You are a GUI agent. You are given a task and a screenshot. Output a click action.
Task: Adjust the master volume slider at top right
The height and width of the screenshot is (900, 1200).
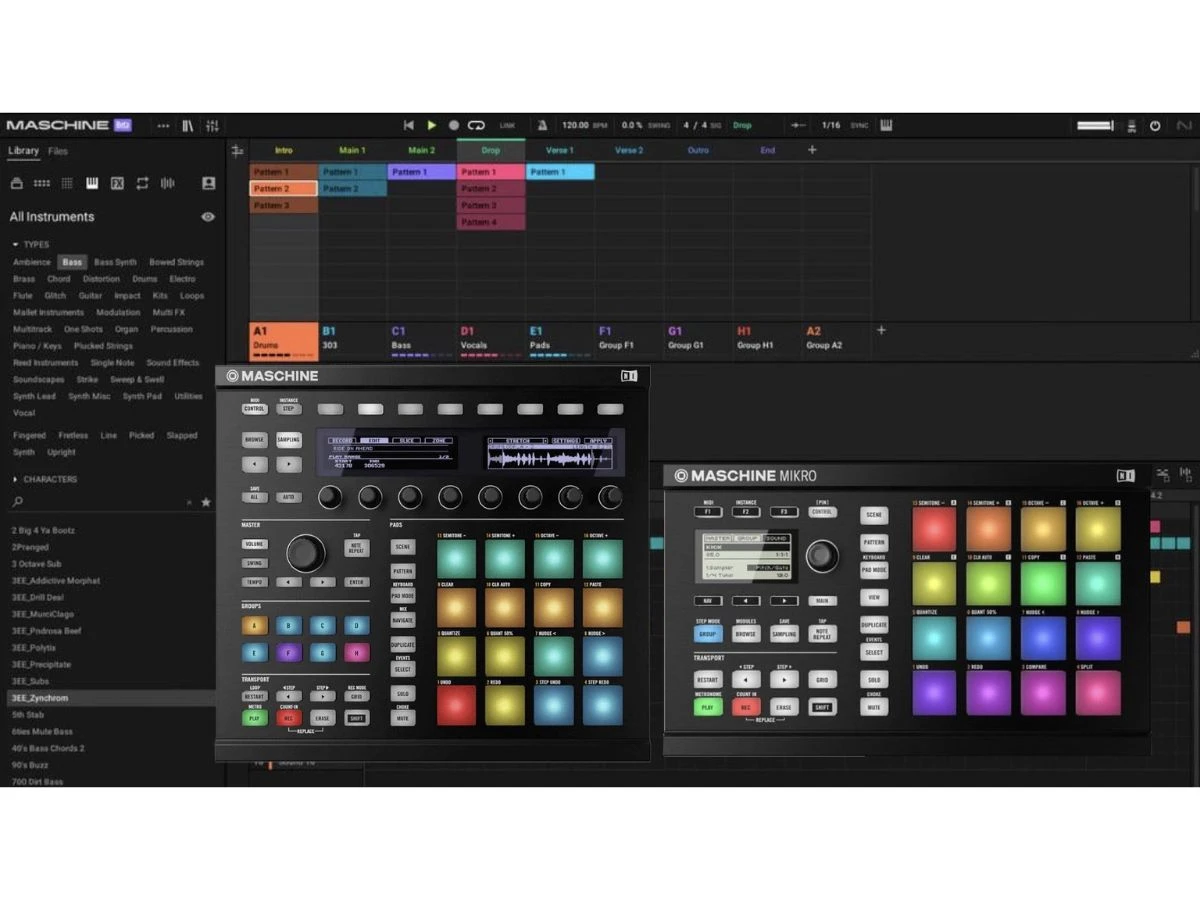[1093, 125]
